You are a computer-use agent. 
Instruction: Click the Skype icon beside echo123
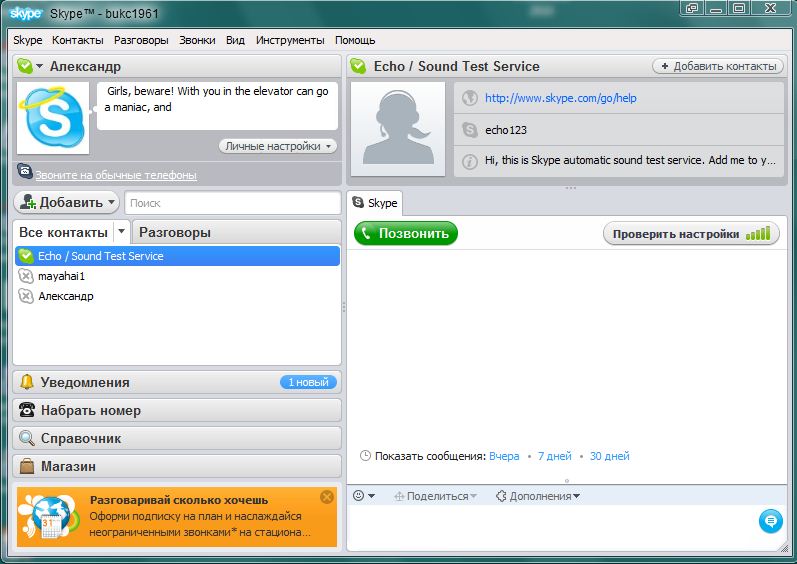[470, 130]
